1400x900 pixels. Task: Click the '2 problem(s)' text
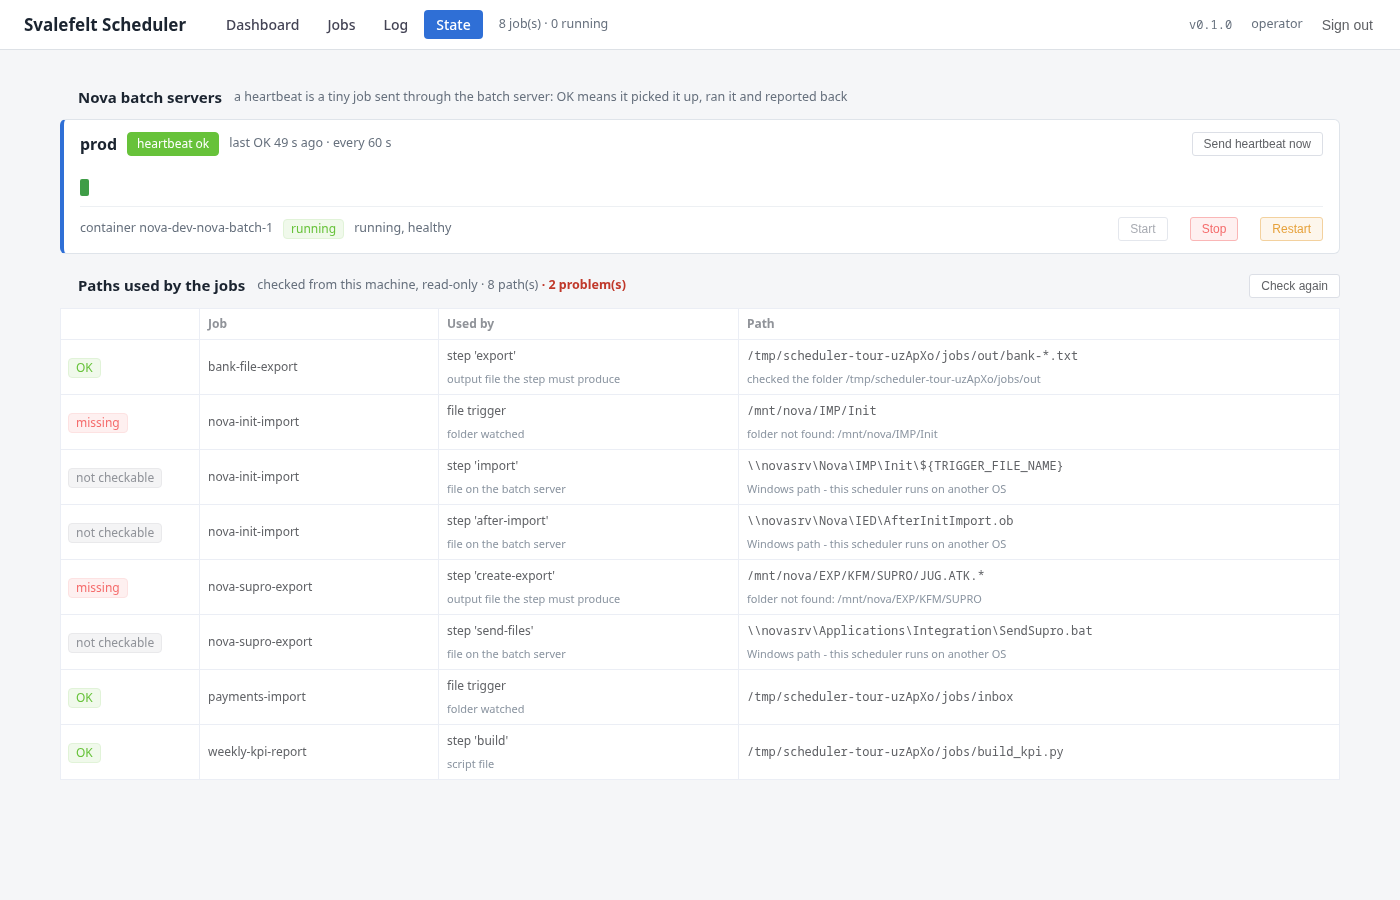(587, 285)
